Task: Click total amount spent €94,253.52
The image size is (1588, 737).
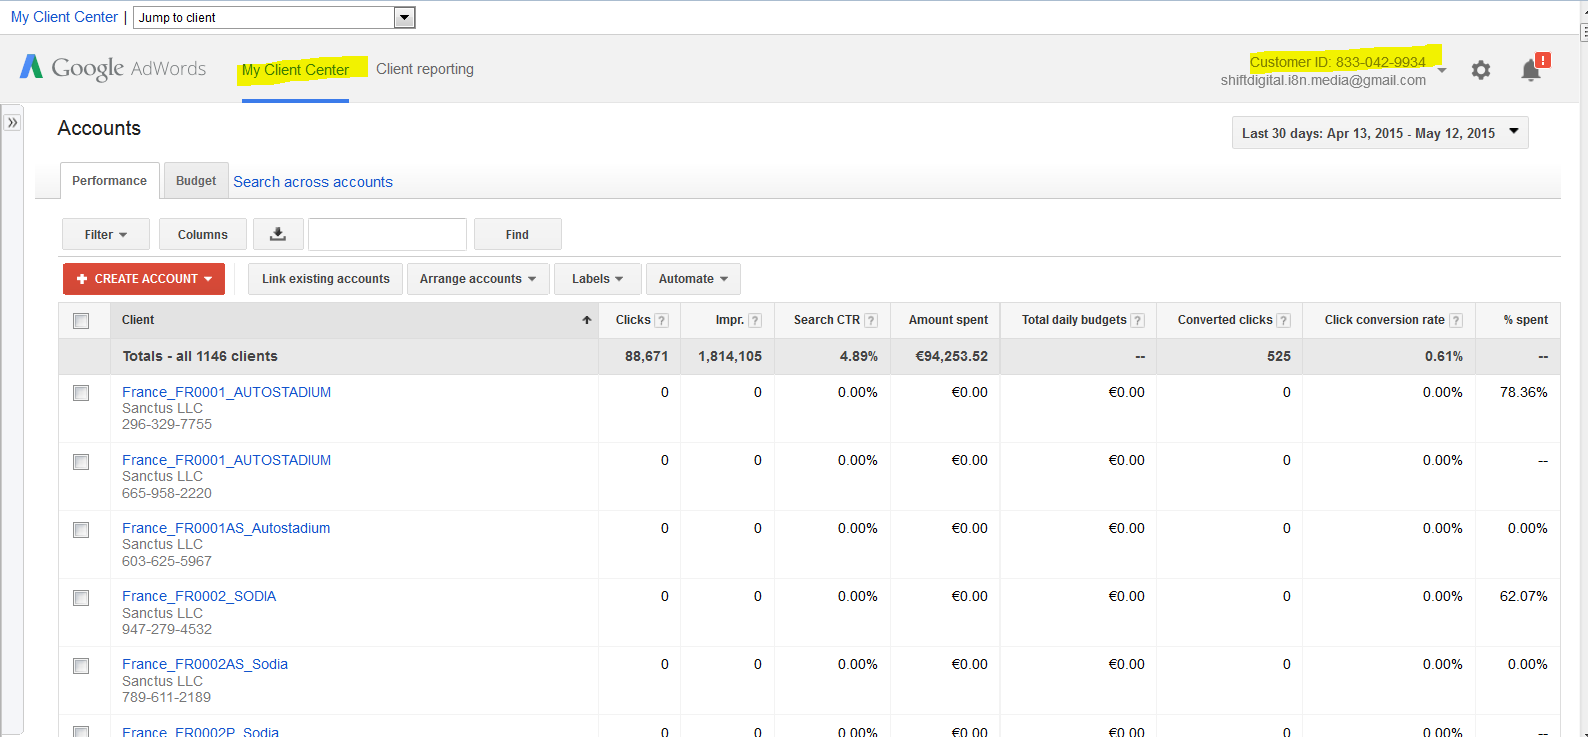Action: click(x=951, y=356)
